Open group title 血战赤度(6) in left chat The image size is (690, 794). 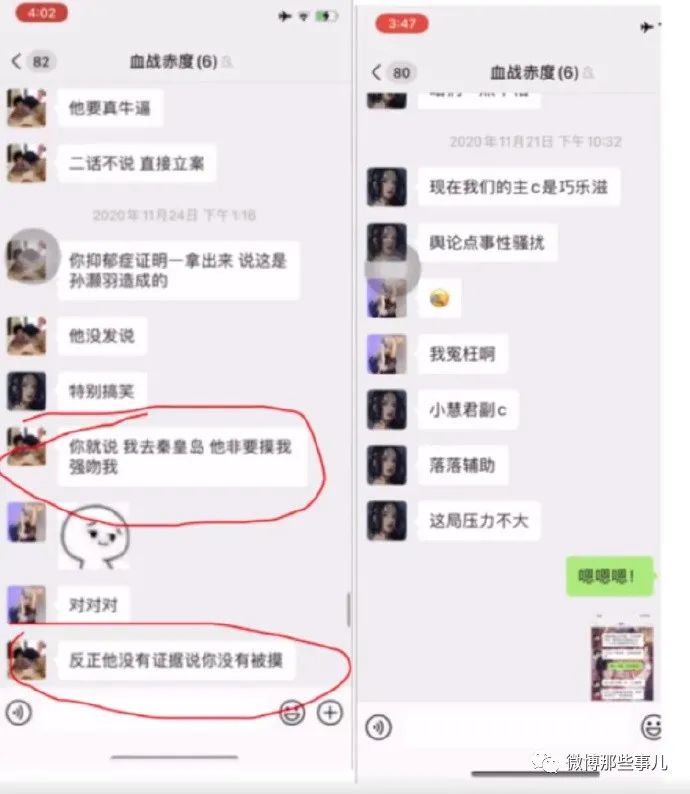point(174,62)
